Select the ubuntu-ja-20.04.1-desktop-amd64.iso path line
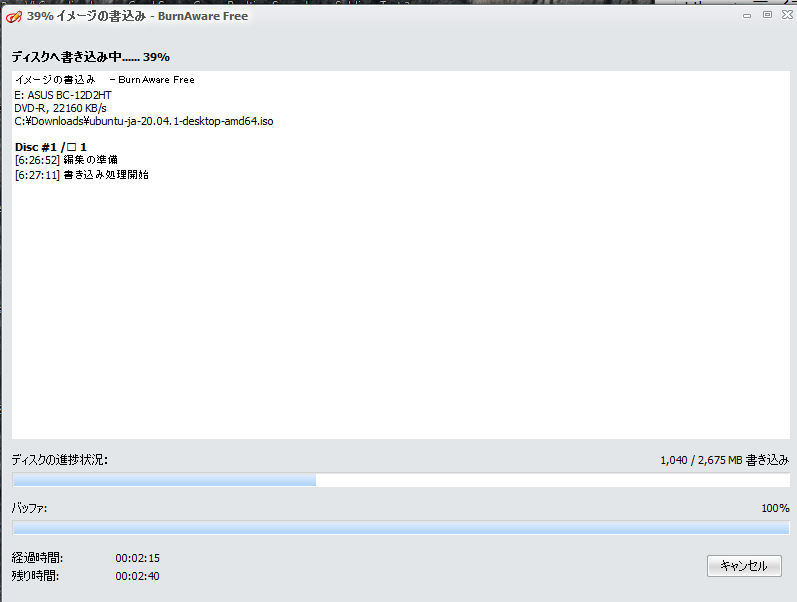 (144, 122)
